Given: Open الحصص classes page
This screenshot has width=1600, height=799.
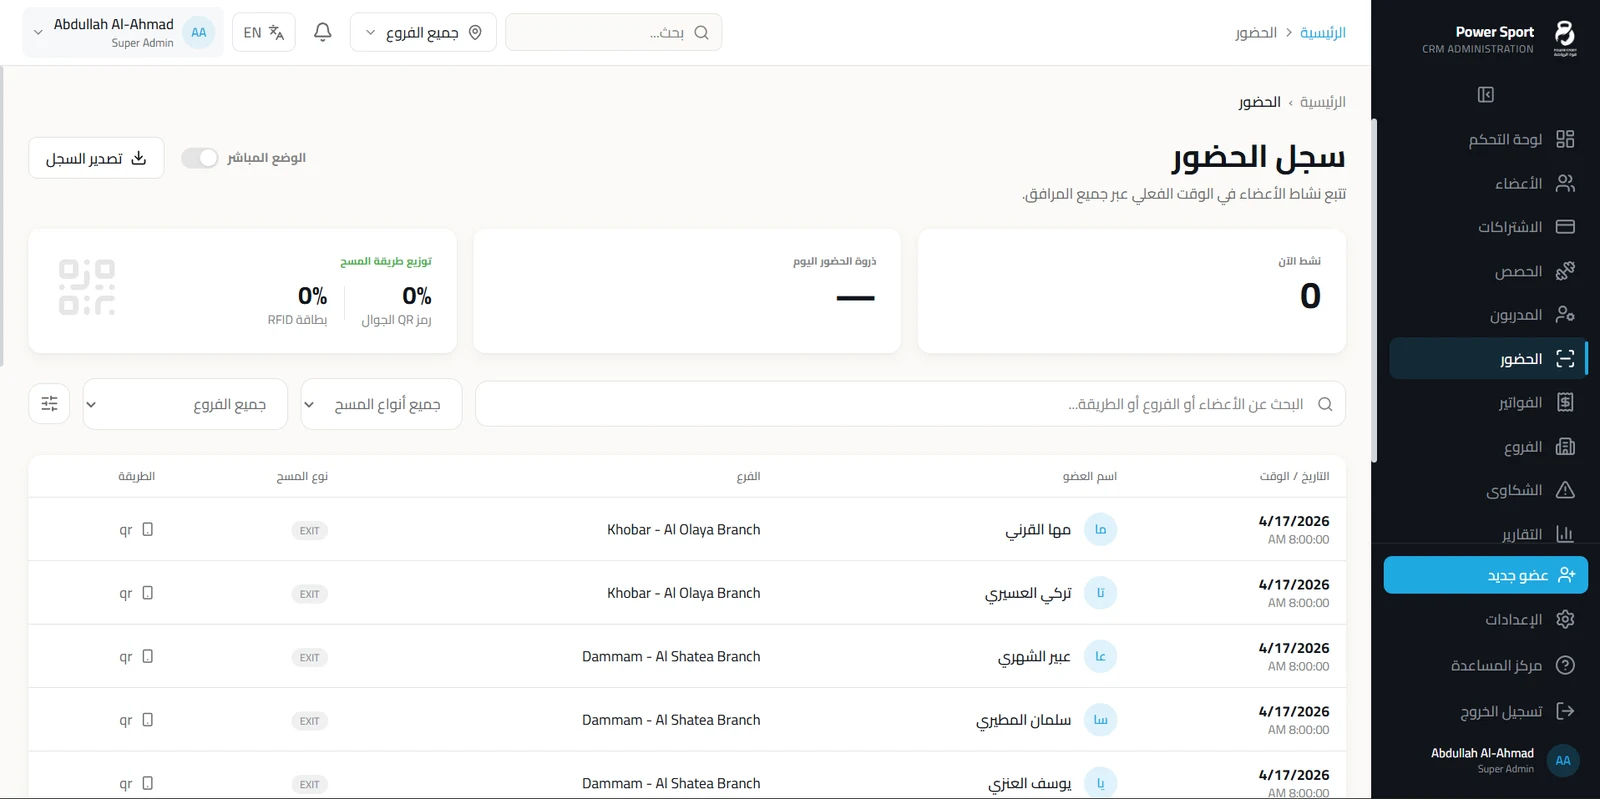Looking at the screenshot, I should click(1488, 271).
